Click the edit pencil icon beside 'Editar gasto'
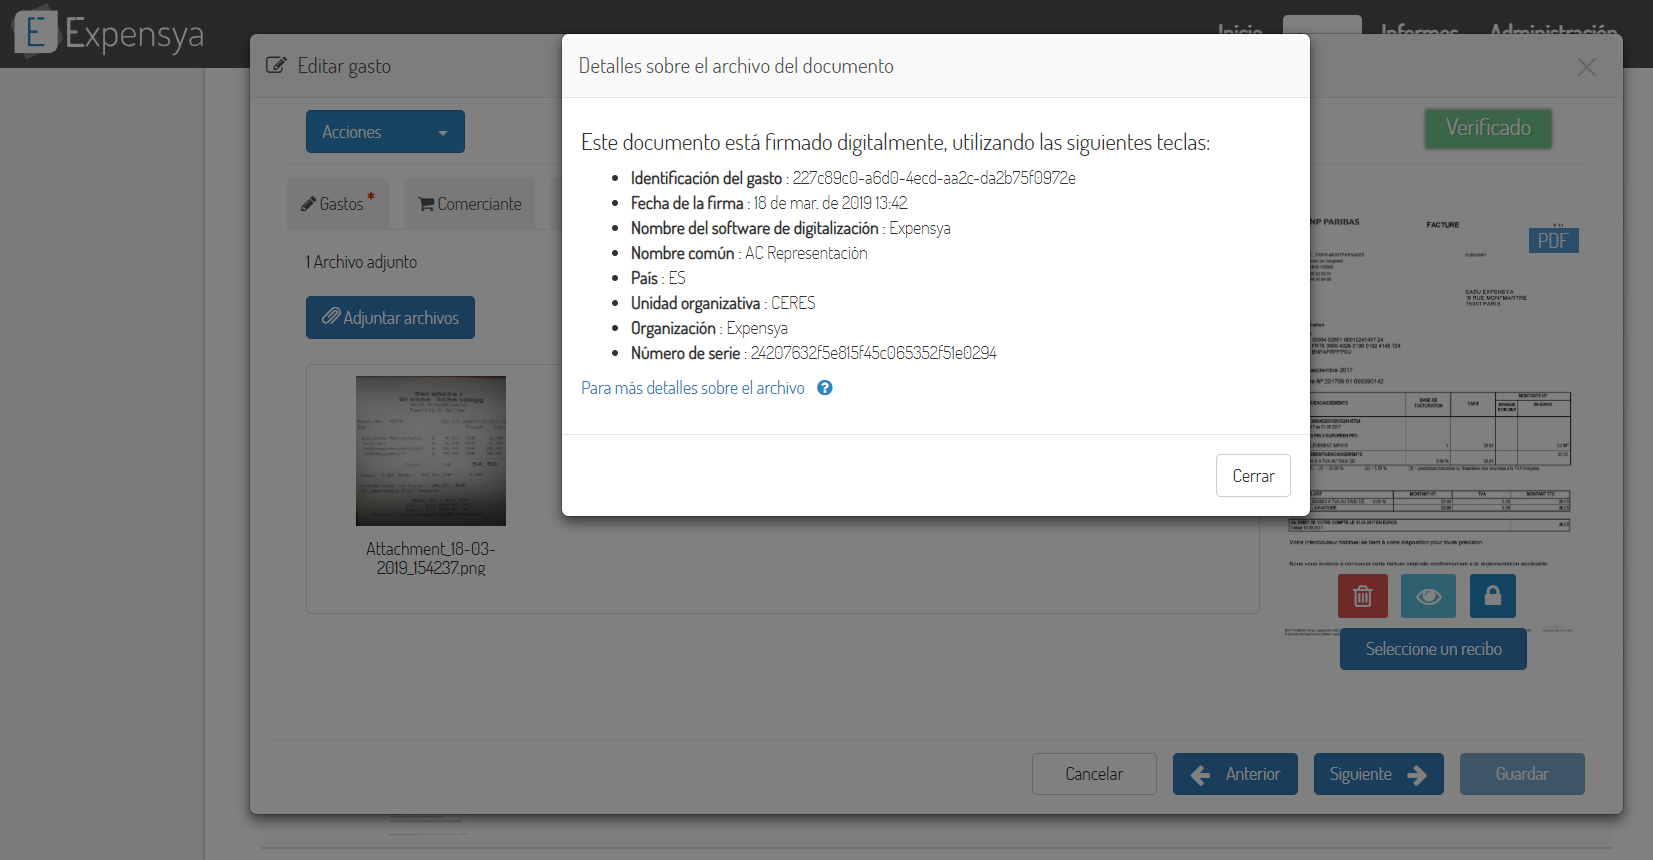1653x860 pixels. point(276,66)
